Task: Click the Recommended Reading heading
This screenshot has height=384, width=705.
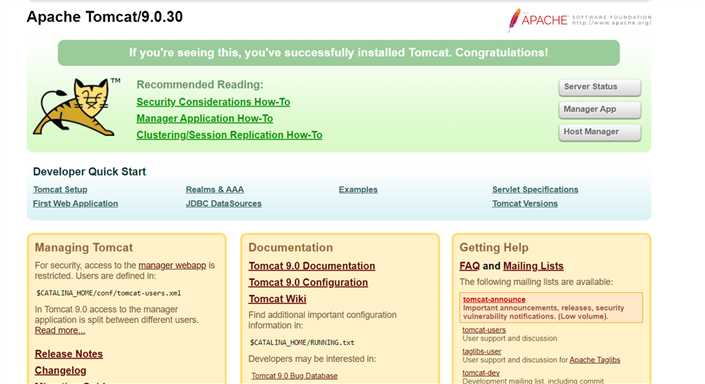Action: [x=200, y=85]
